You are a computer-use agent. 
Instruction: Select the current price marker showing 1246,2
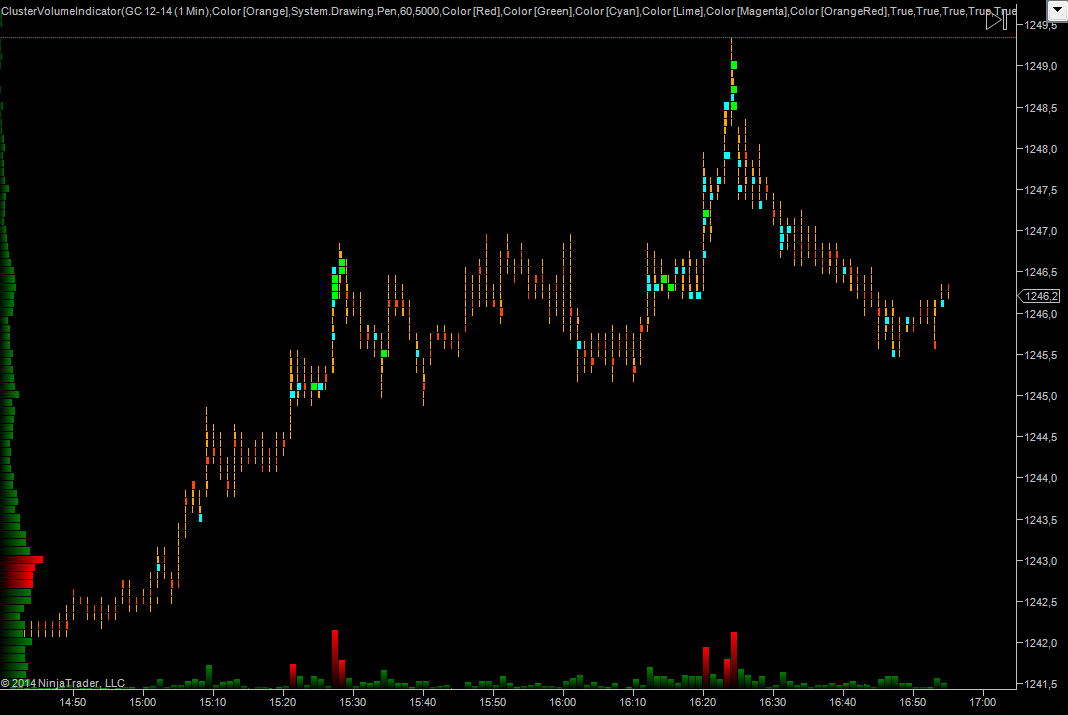1039,296
